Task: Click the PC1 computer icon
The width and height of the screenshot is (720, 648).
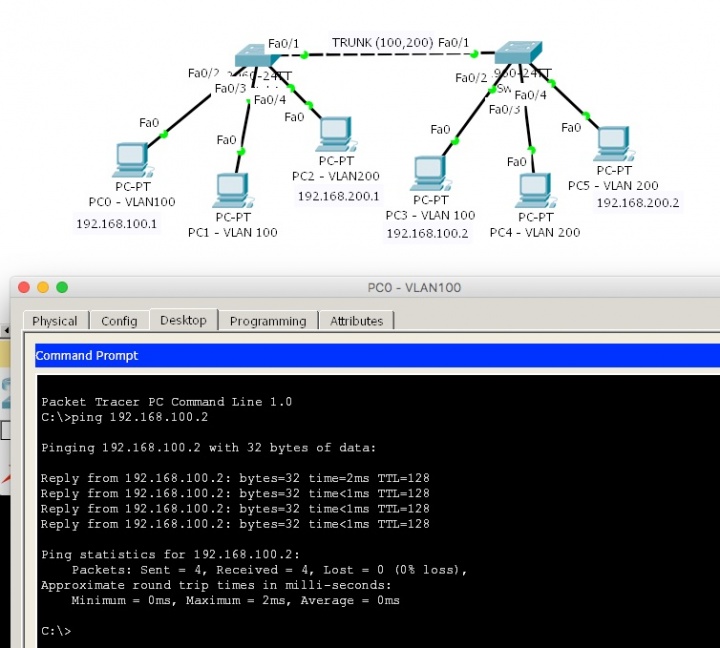Action: (232, 190)
